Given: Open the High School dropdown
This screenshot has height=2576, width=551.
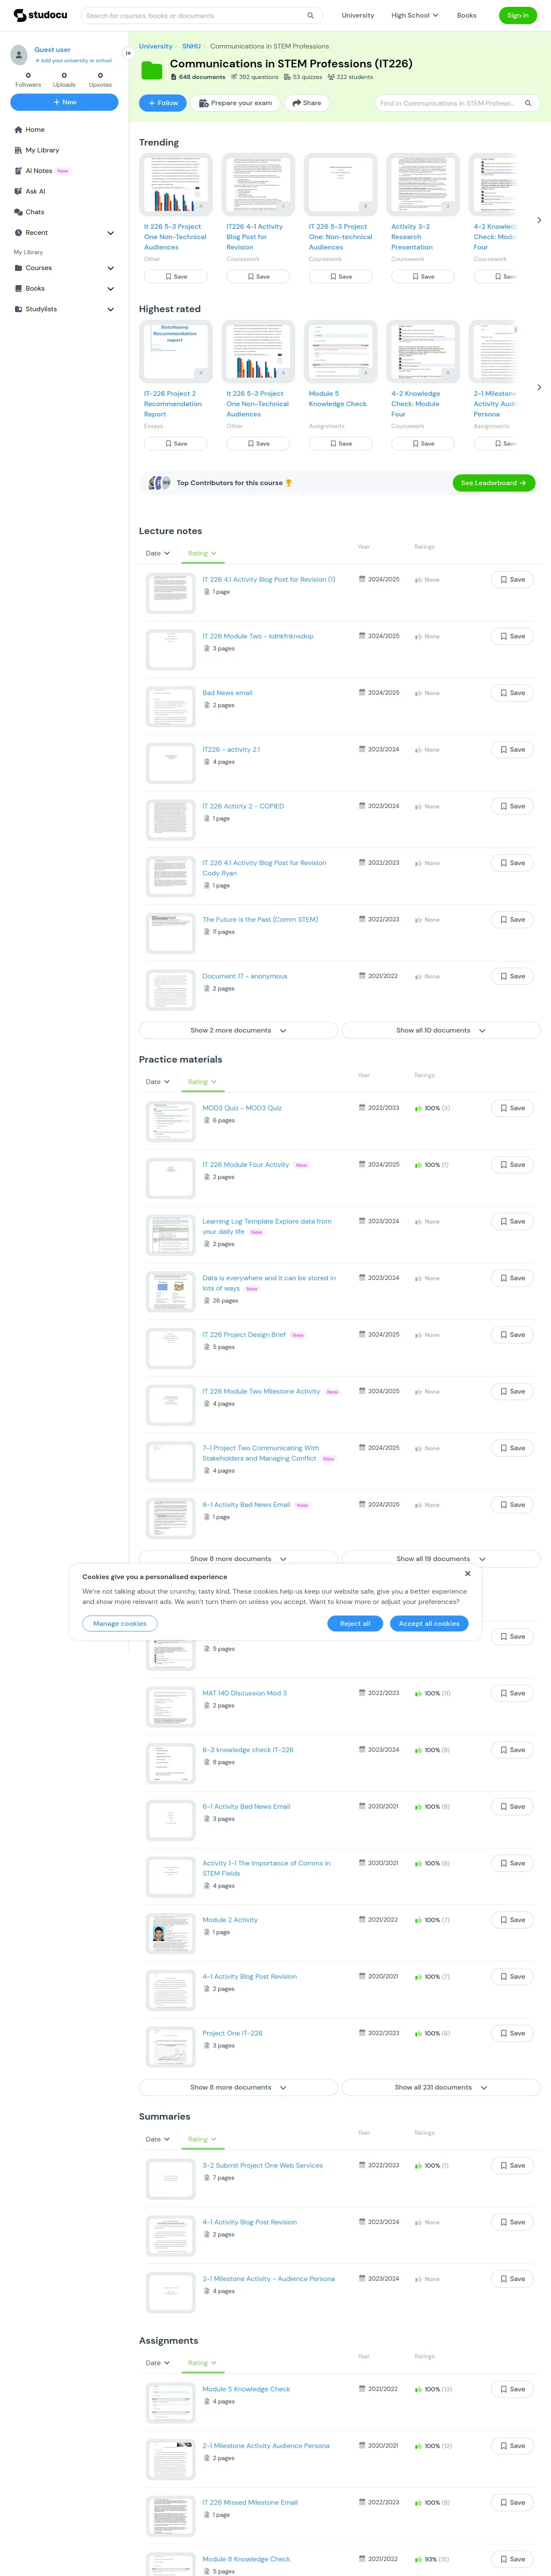Looking at the screenshot, I should coord(414,16).
